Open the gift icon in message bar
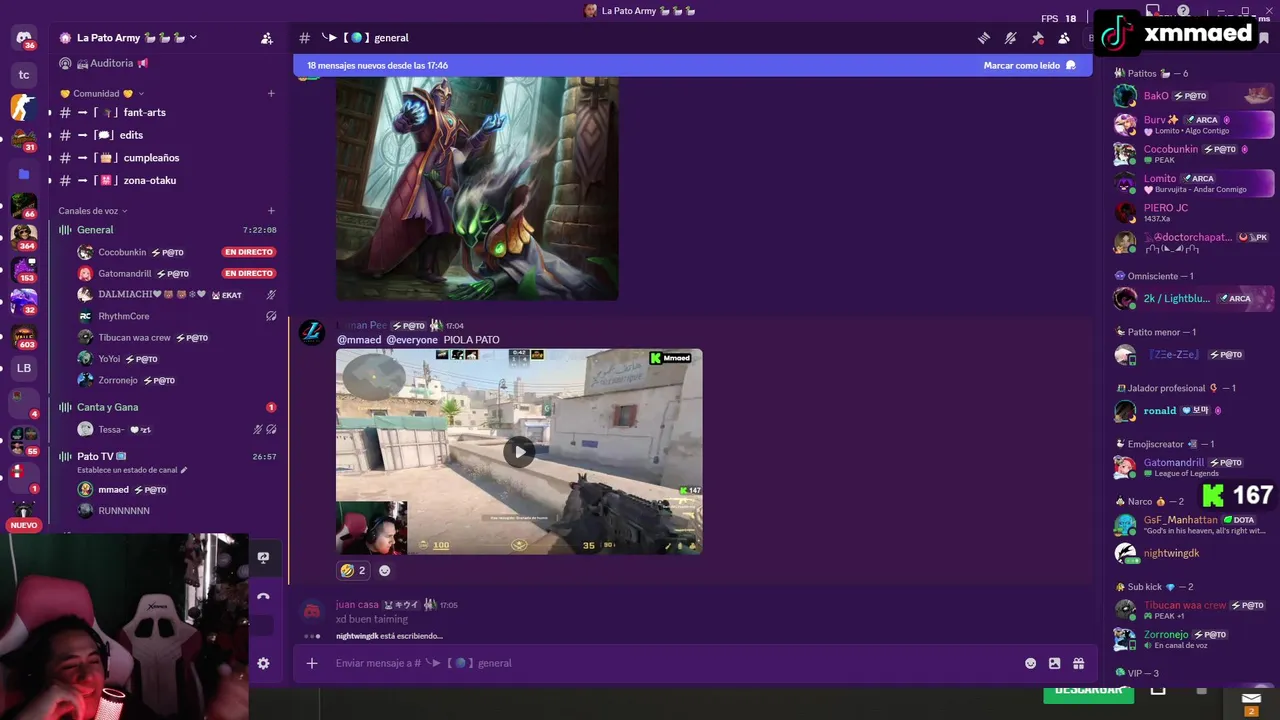This screenshot has height=720, width=1280. (1078, 663)
